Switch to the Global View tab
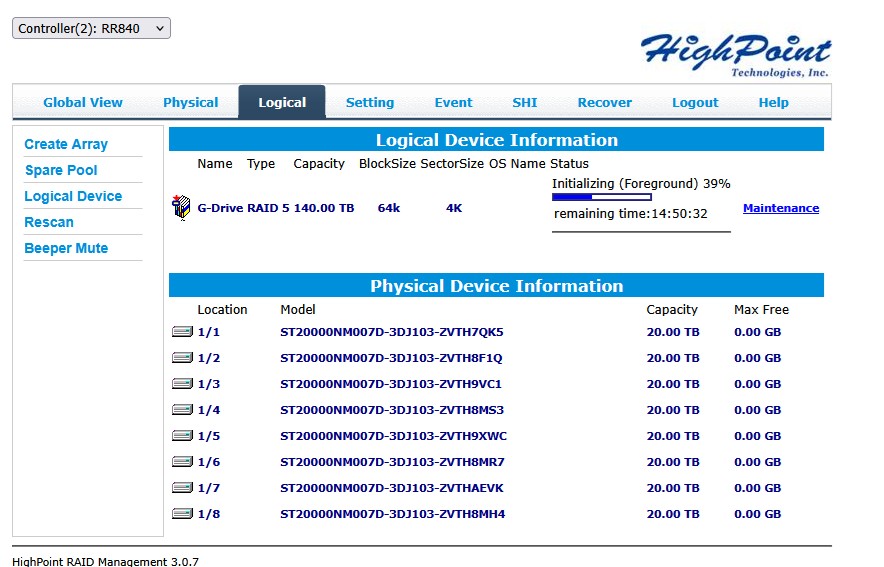The width and height of the screenshot is (884, 567). point(83,103)
